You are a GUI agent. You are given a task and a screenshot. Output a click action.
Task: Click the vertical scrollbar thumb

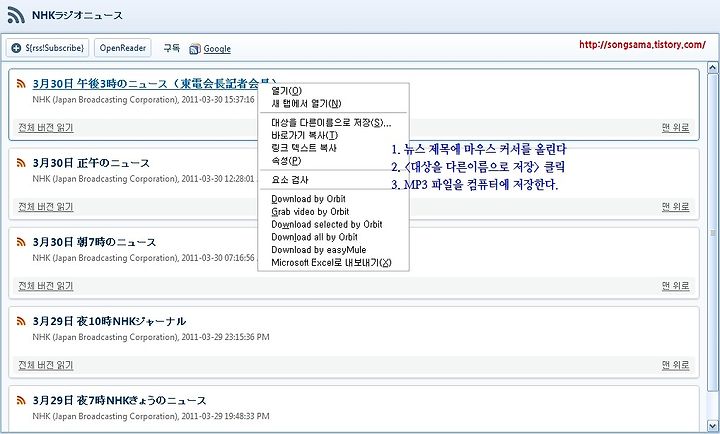click(x=713, y=233)
